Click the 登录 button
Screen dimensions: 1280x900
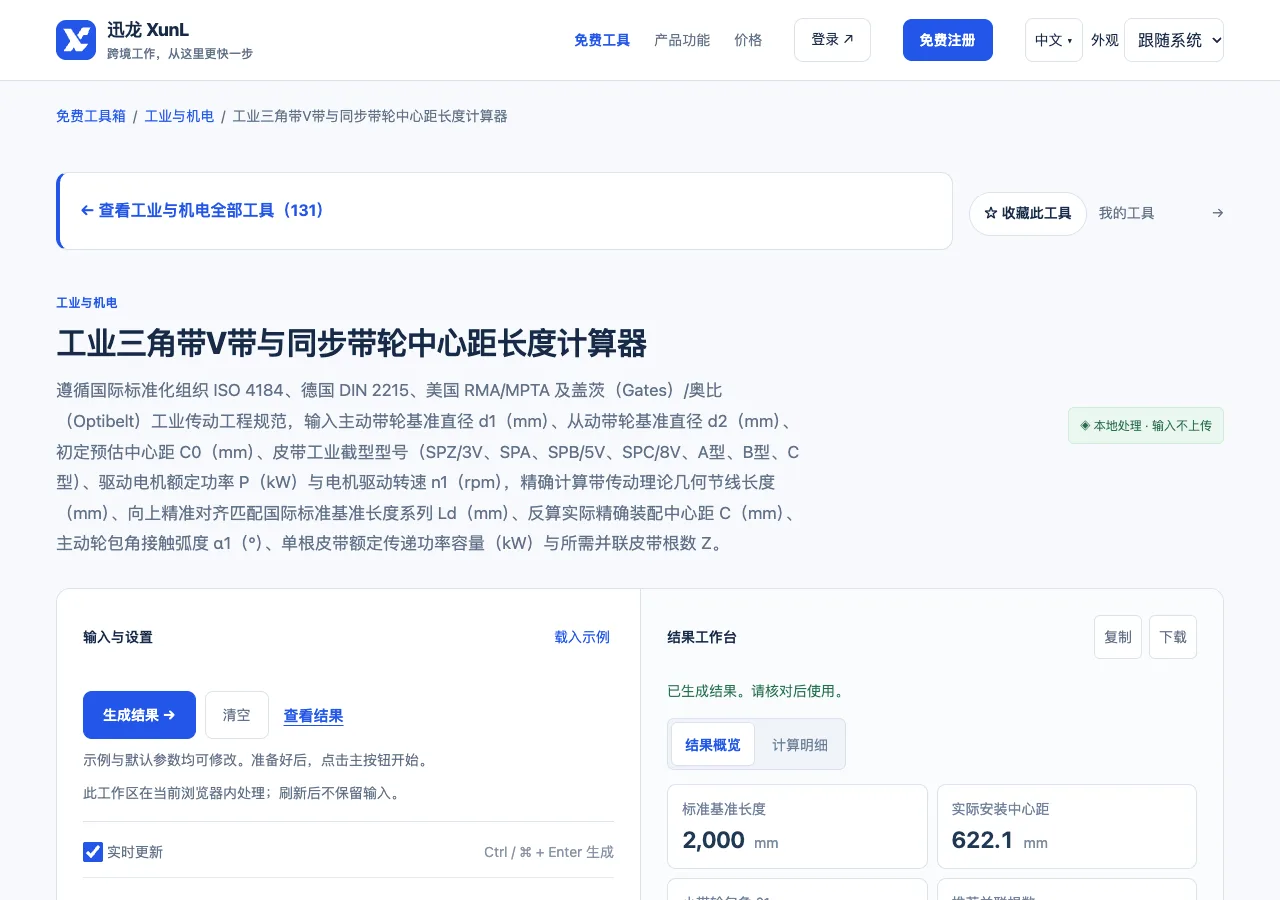[x=832, y=40]
